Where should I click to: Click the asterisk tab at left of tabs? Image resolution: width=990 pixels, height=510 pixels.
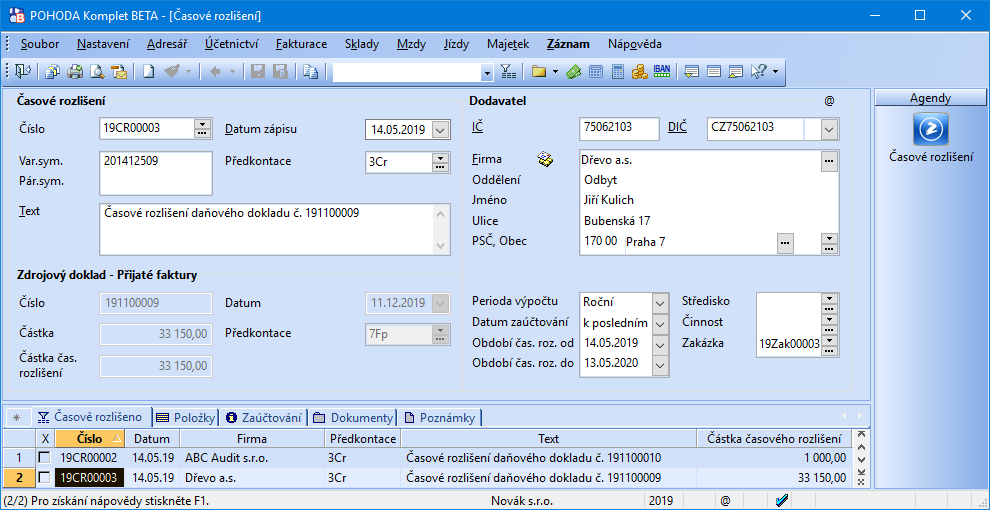(17, 417)
